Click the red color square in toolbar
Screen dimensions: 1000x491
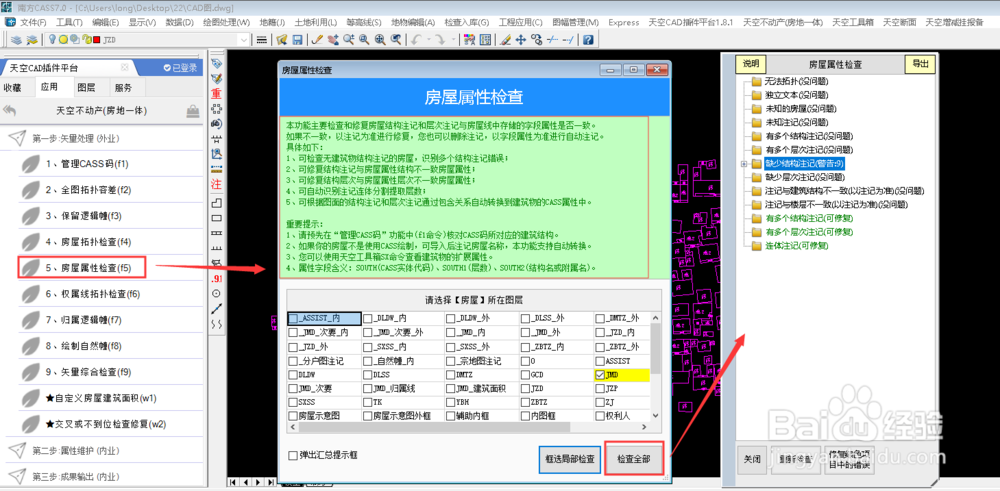click(x=96, y=40)
